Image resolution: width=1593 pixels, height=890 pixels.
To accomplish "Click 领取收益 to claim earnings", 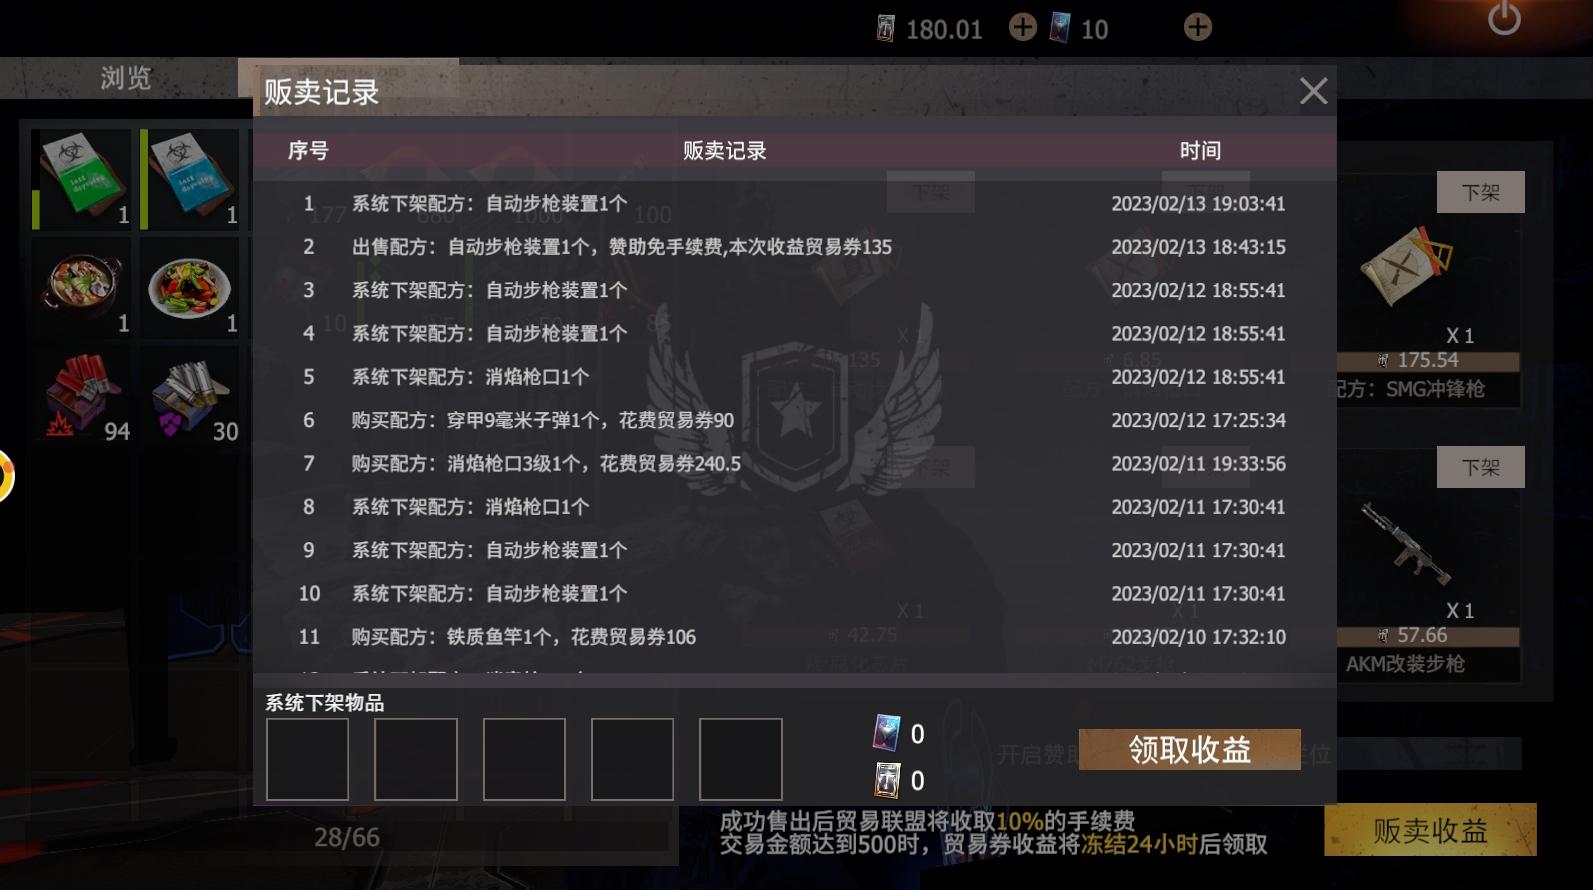I will [1189, 750].
